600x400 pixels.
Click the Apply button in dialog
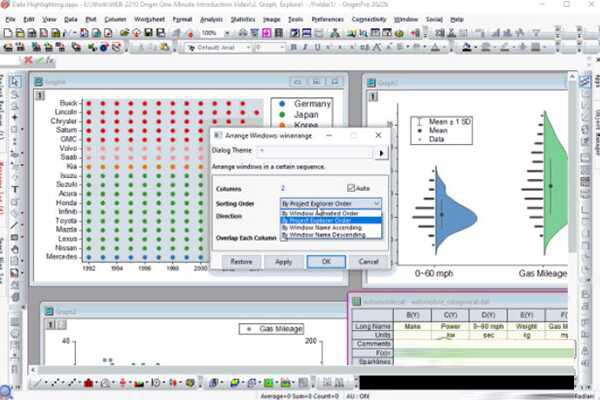click(x=283, y=261)
